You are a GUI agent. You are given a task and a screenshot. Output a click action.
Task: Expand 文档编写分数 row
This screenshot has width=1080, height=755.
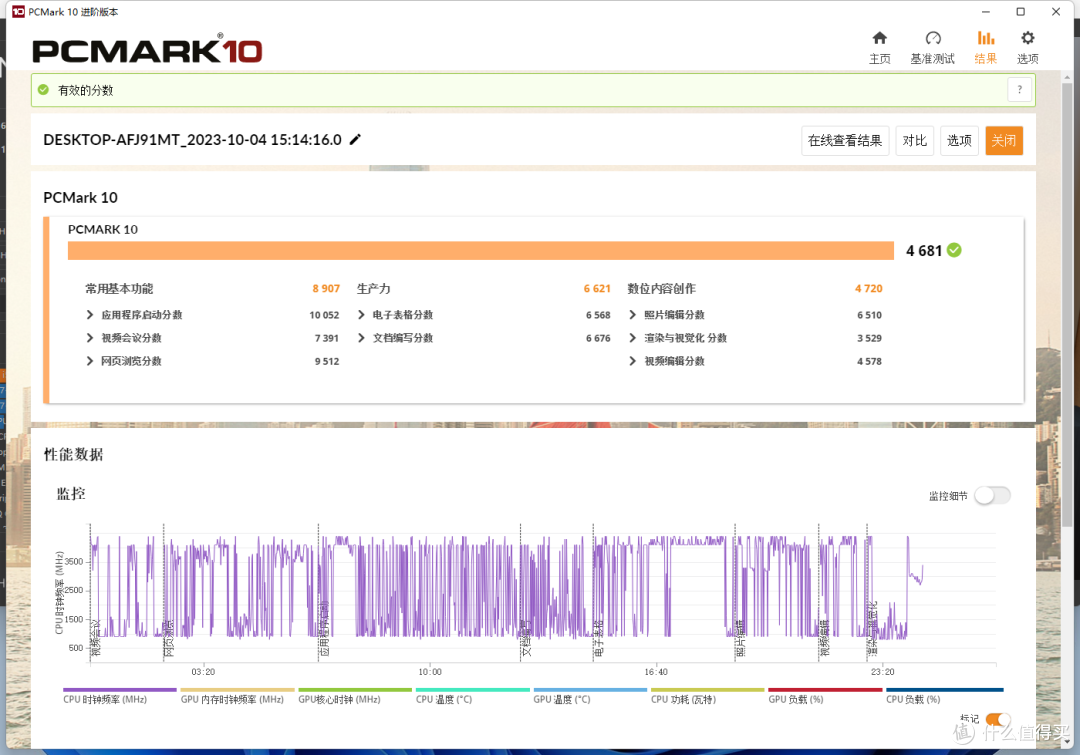(362, 338)
